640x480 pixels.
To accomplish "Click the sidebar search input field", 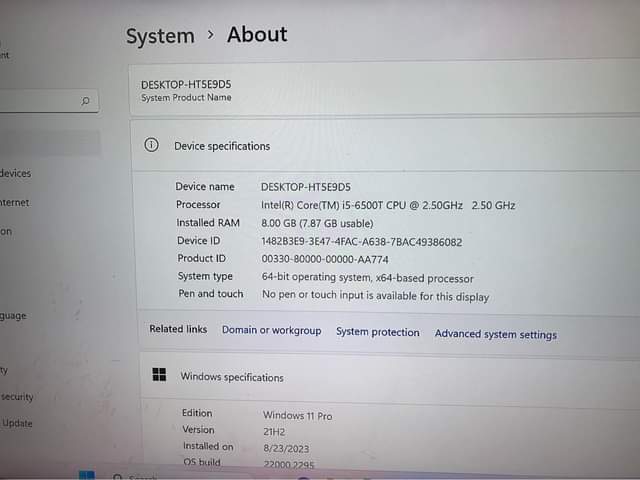I will 48,100.
